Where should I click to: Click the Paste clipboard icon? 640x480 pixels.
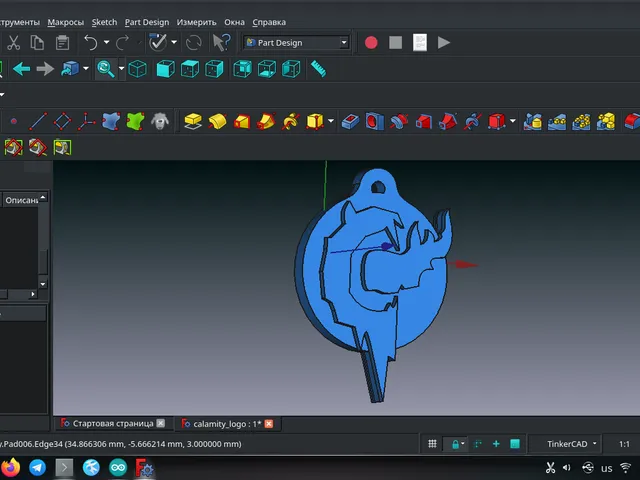62,42
